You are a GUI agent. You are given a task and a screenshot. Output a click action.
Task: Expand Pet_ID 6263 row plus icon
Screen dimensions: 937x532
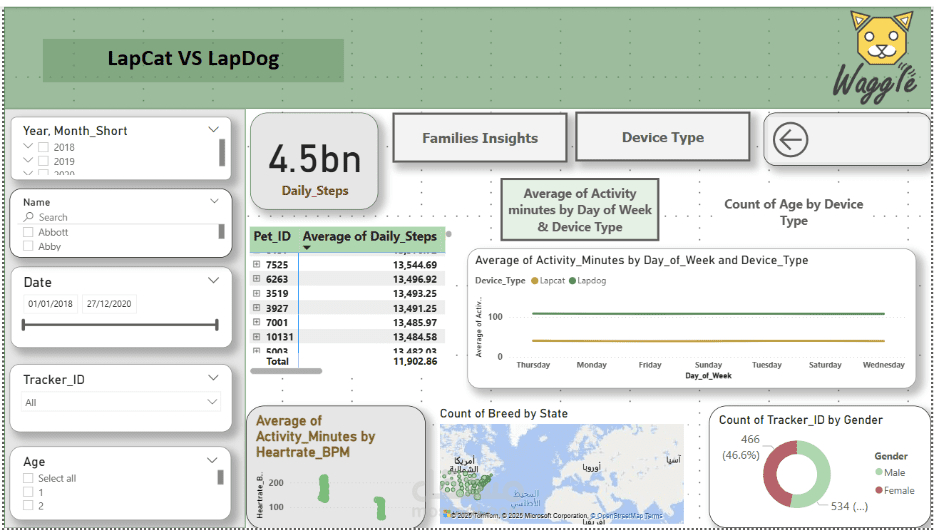tap(257, 279)
